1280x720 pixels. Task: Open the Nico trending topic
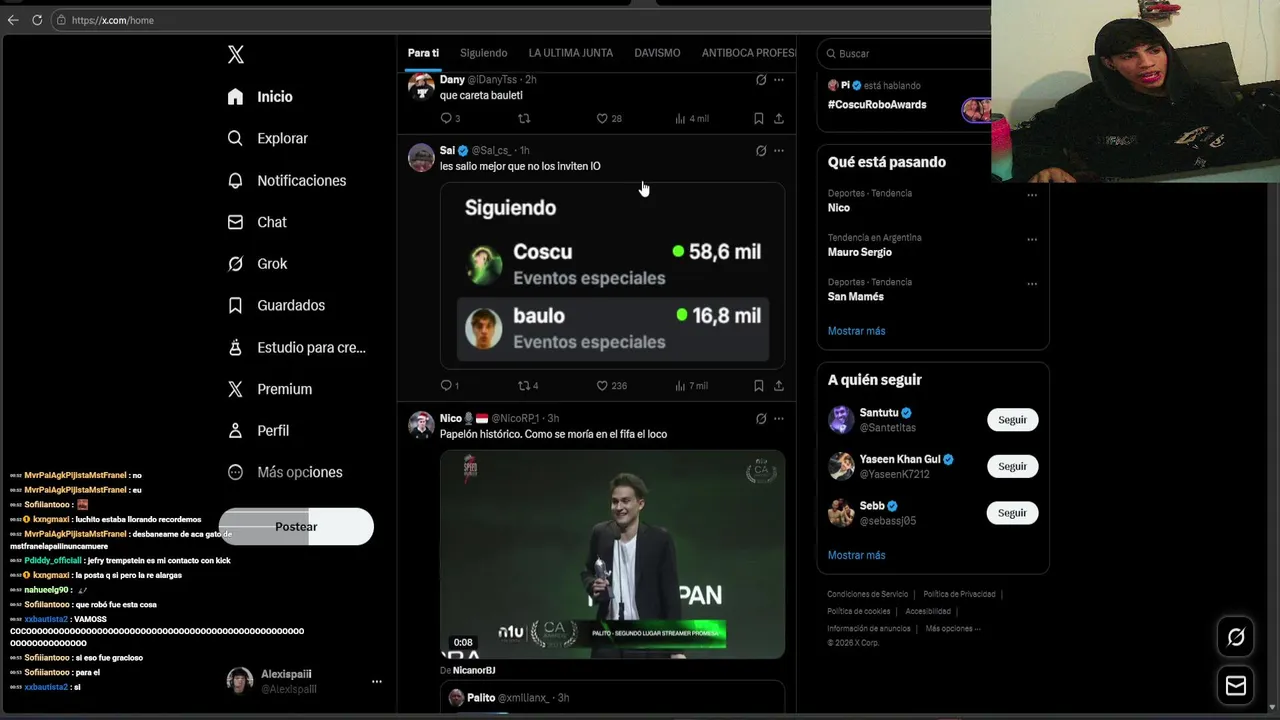839,208
